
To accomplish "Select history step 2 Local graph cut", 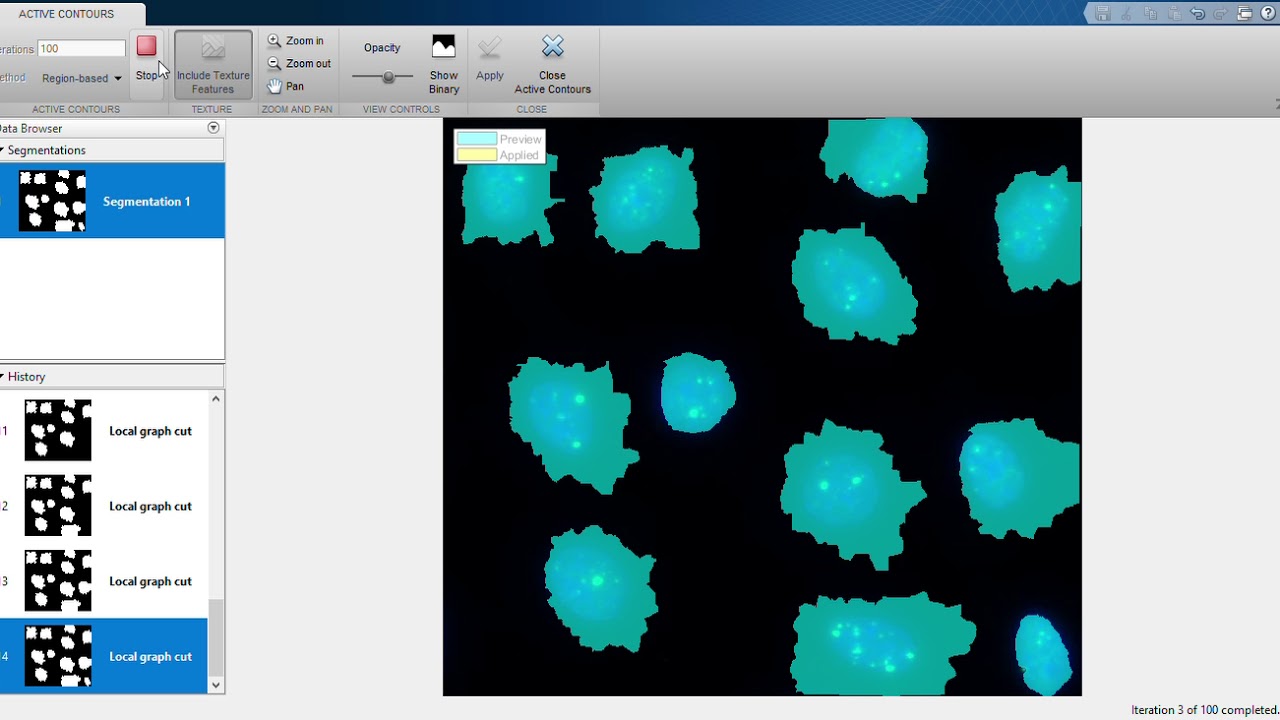I will (x=104, y=506).
